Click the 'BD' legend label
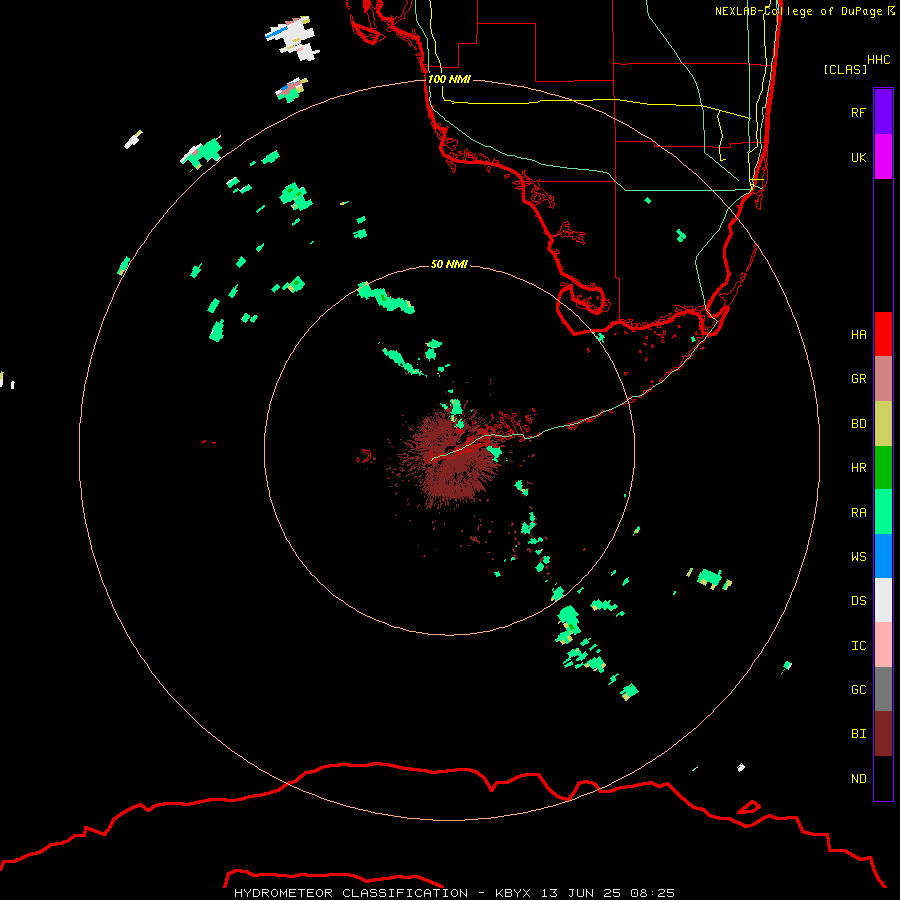The width and height of the screenshot is (900, 900). (x=858, y=424)
